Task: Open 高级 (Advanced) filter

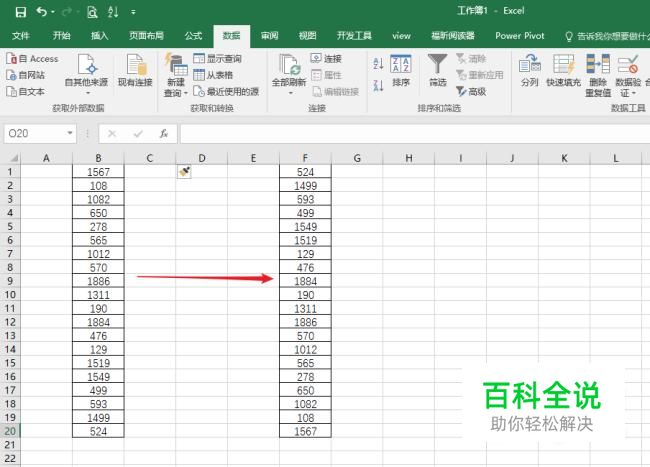Action: [x=471, y=92]
